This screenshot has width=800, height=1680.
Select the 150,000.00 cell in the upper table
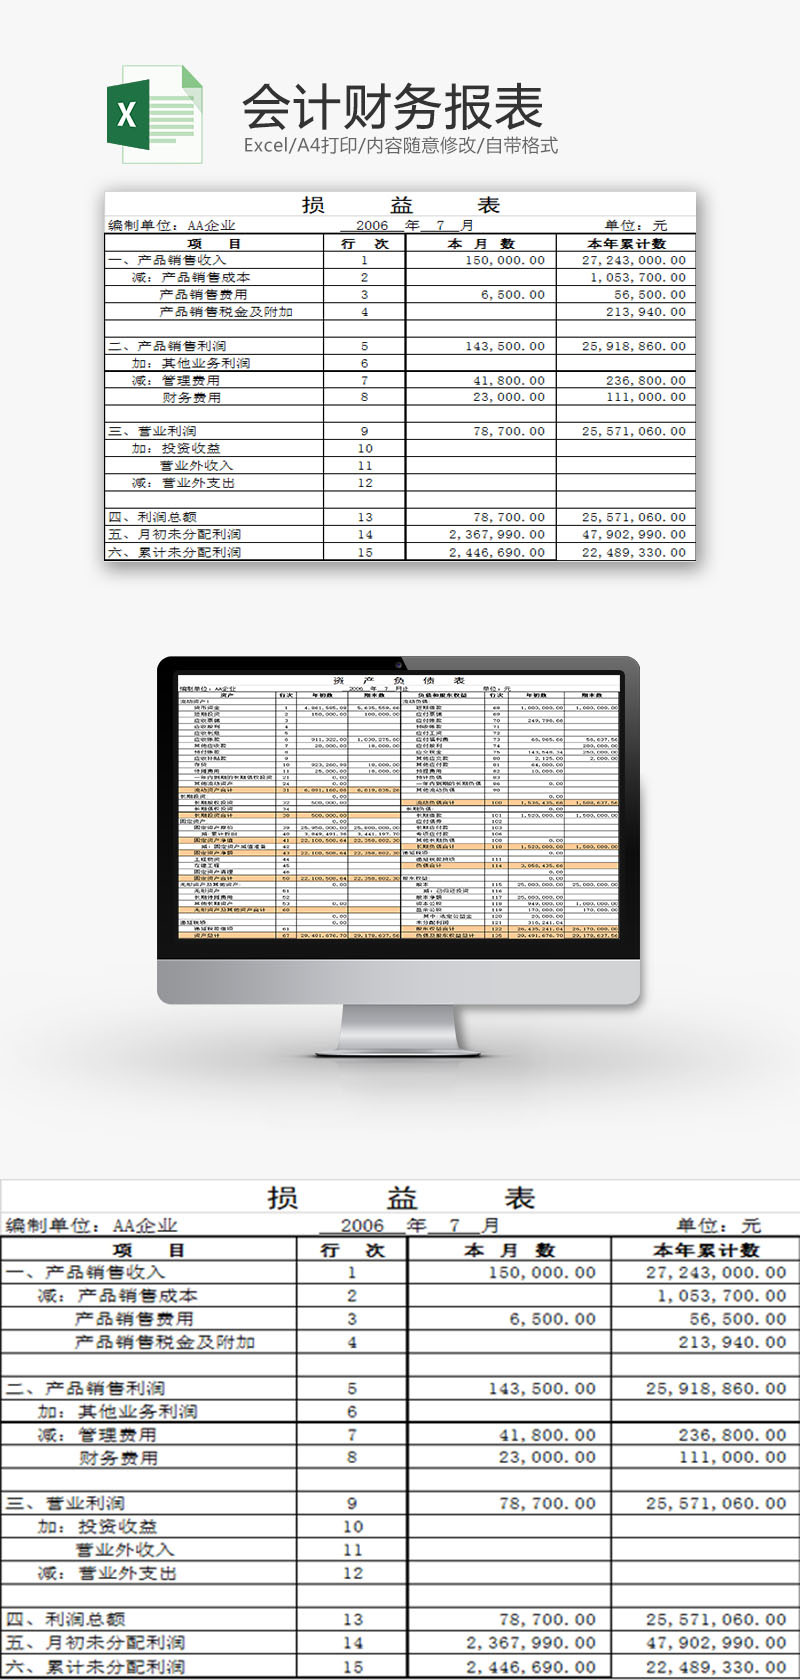505,260
